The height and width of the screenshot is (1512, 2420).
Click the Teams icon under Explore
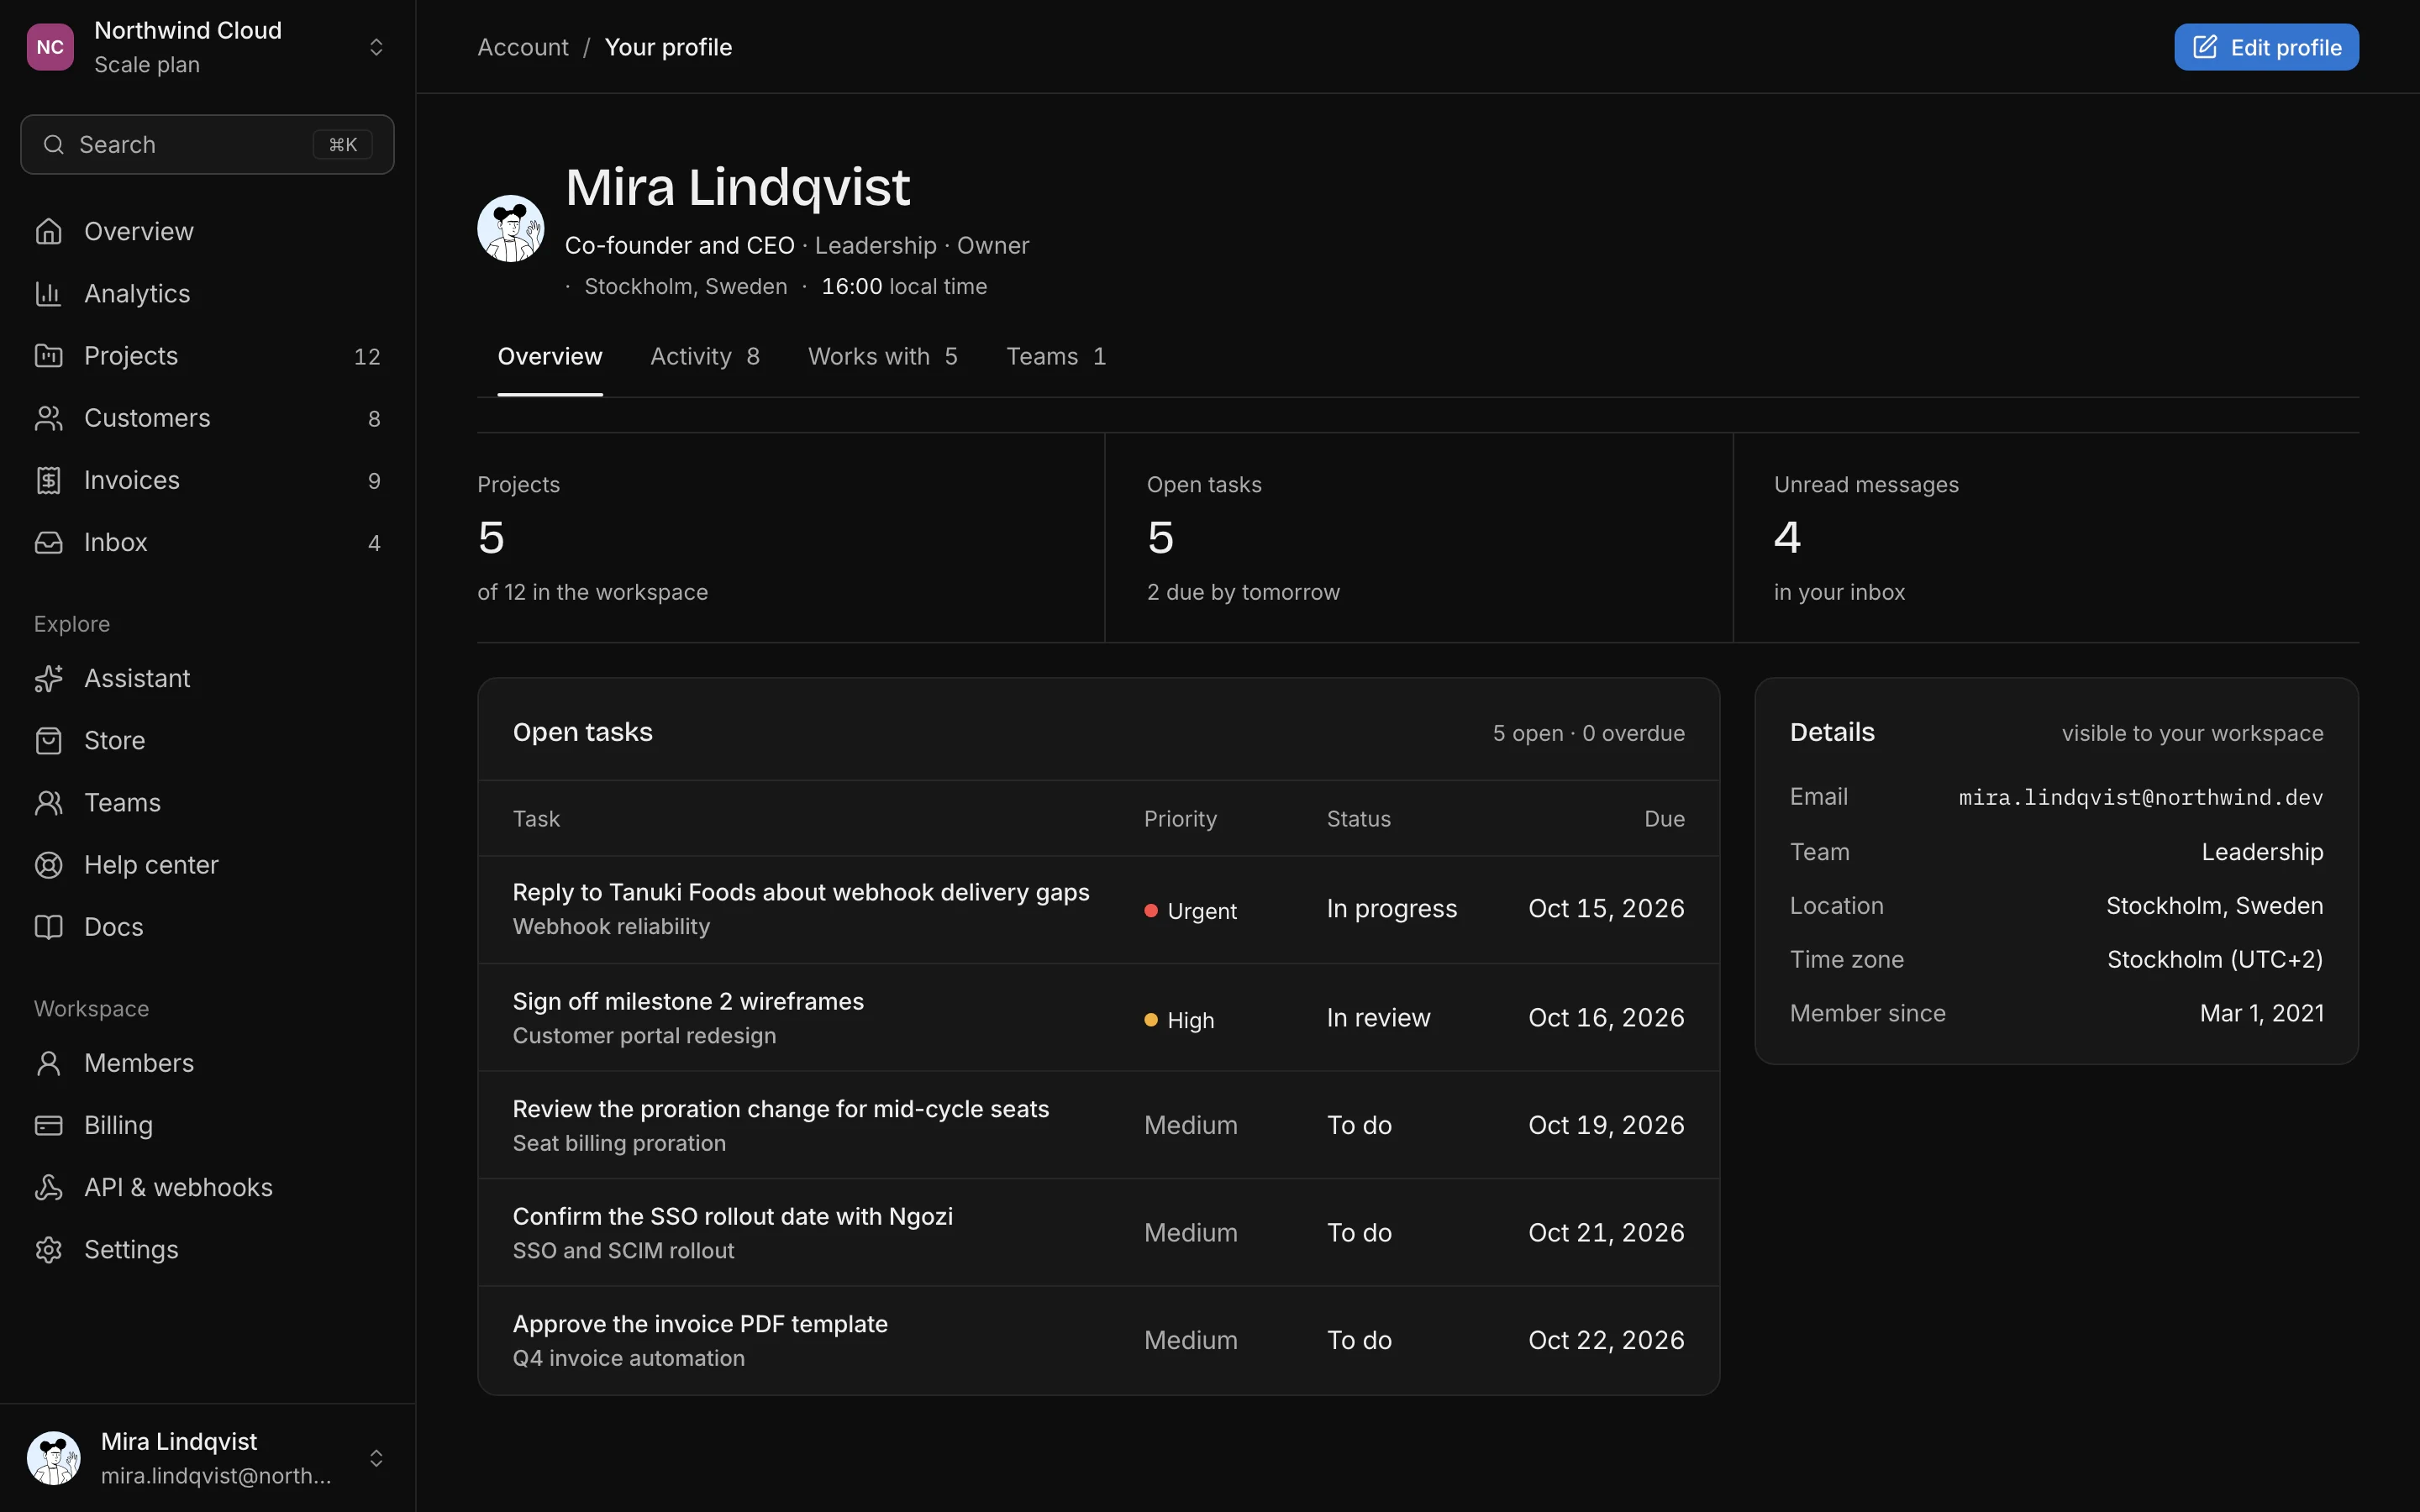(x=48, y=803)
